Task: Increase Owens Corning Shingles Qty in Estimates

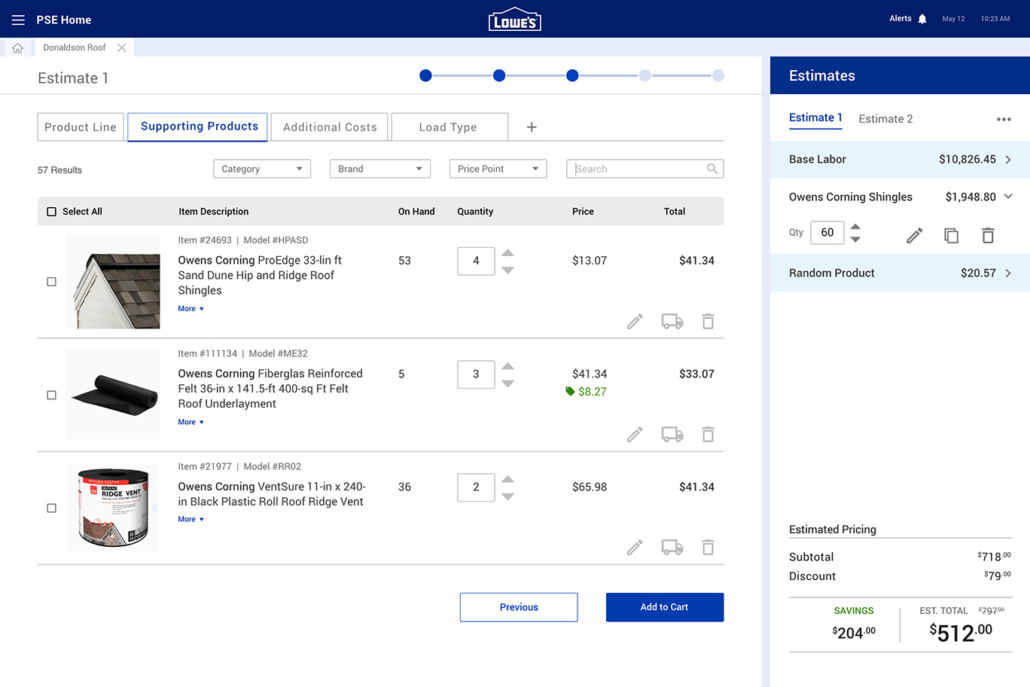Action: coord(855,227)
